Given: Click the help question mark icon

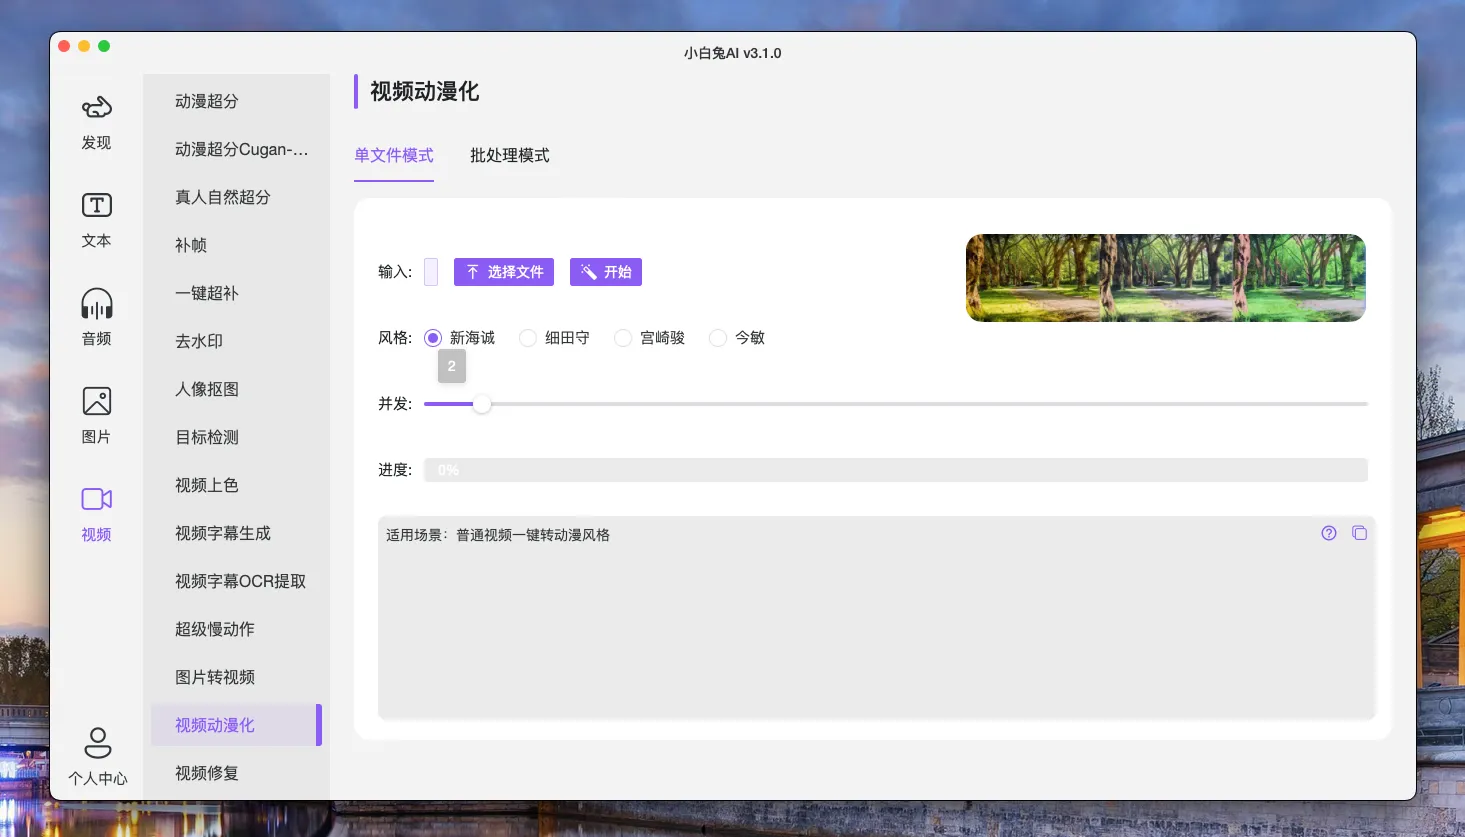Looking at the screenshot, I should click(1328, 533).
